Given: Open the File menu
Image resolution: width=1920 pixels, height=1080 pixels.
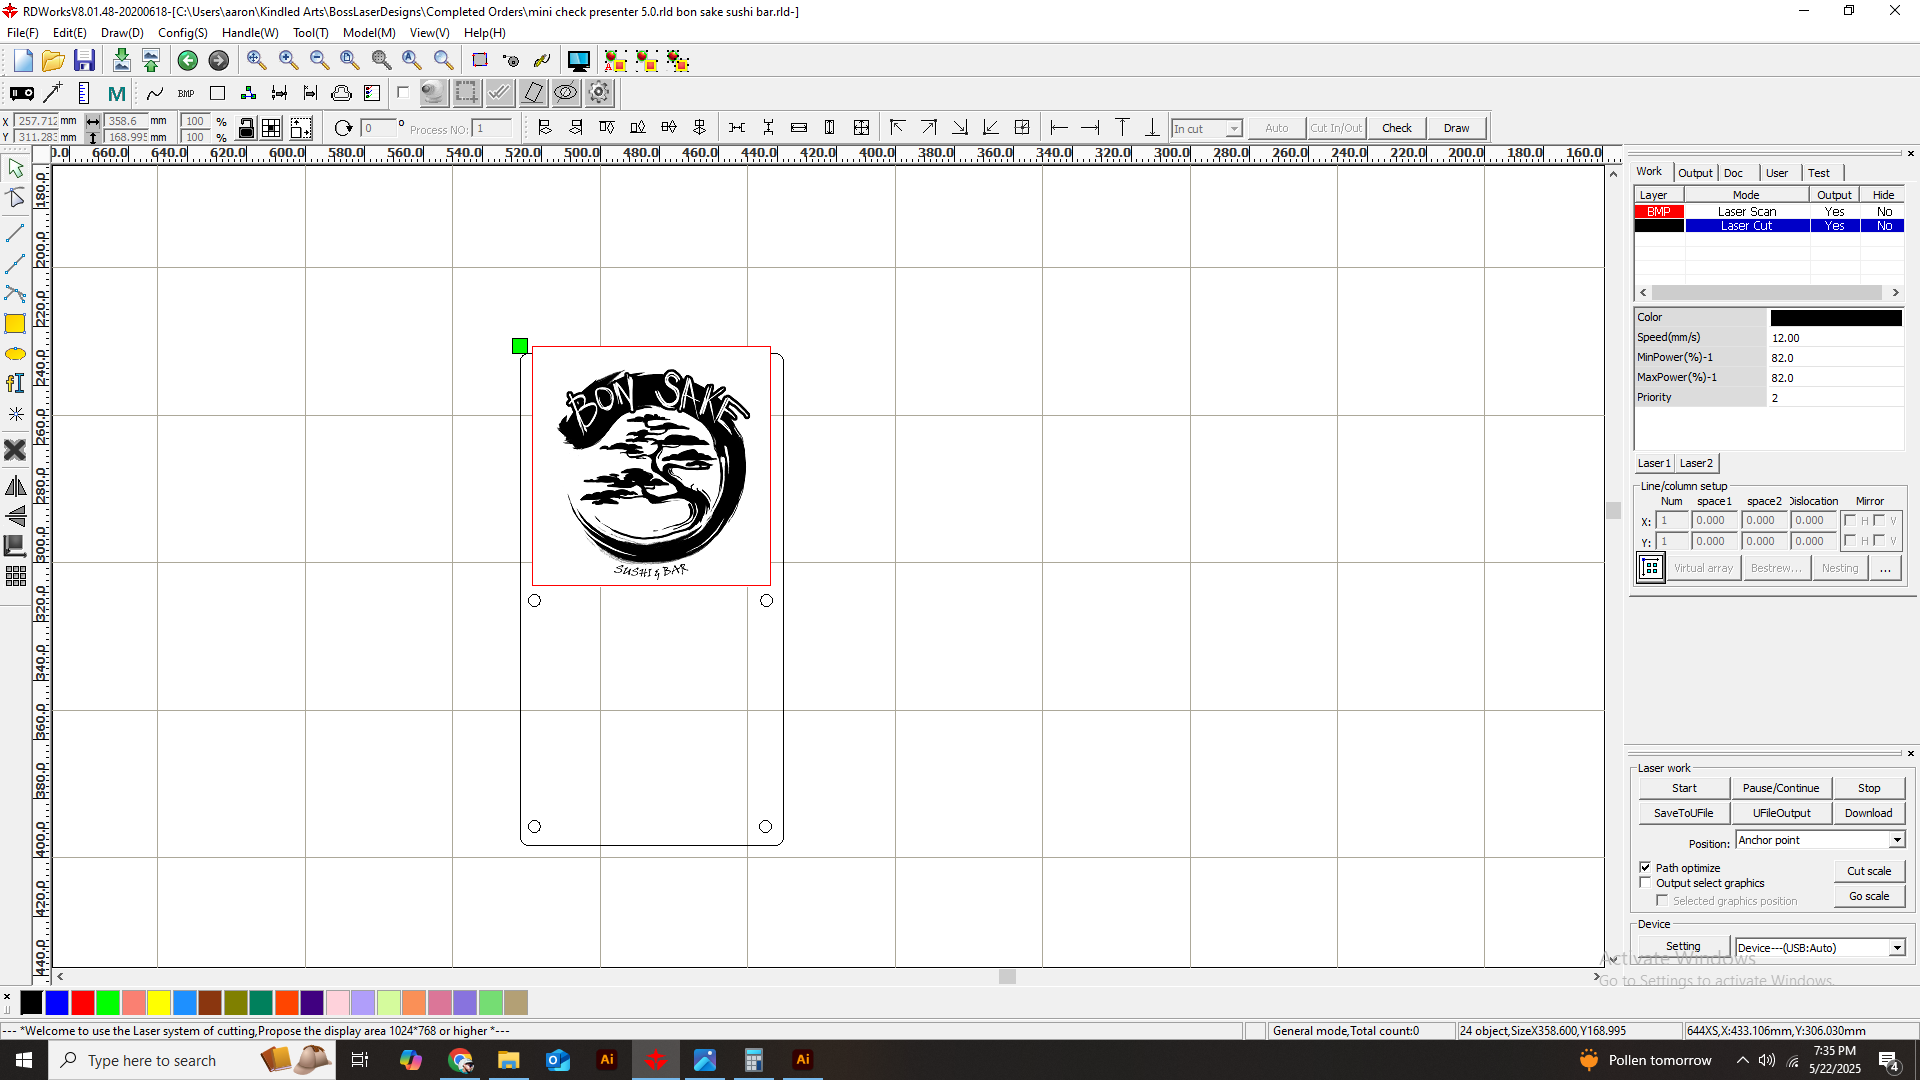Looking at the screenshot, I should pyautogui.click(x=22, y=33).
